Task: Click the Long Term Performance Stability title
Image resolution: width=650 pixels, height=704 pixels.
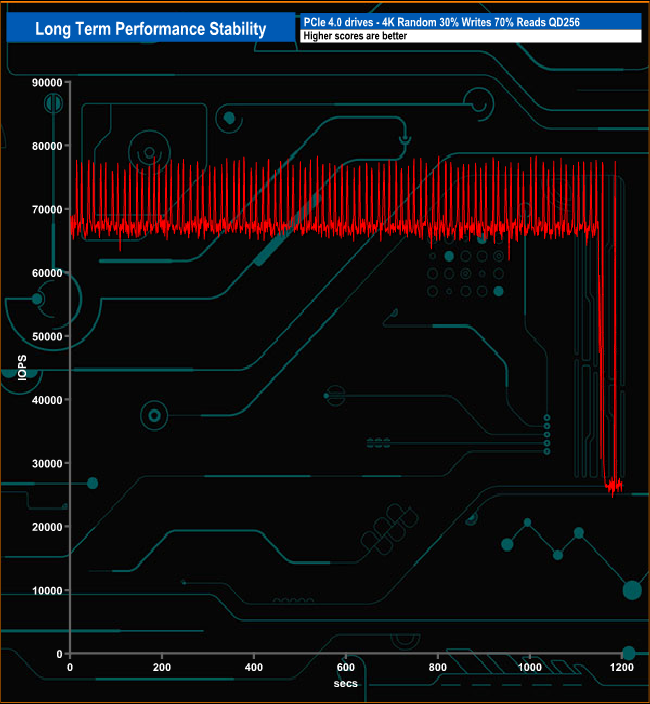Action: (x=150, y=29)
